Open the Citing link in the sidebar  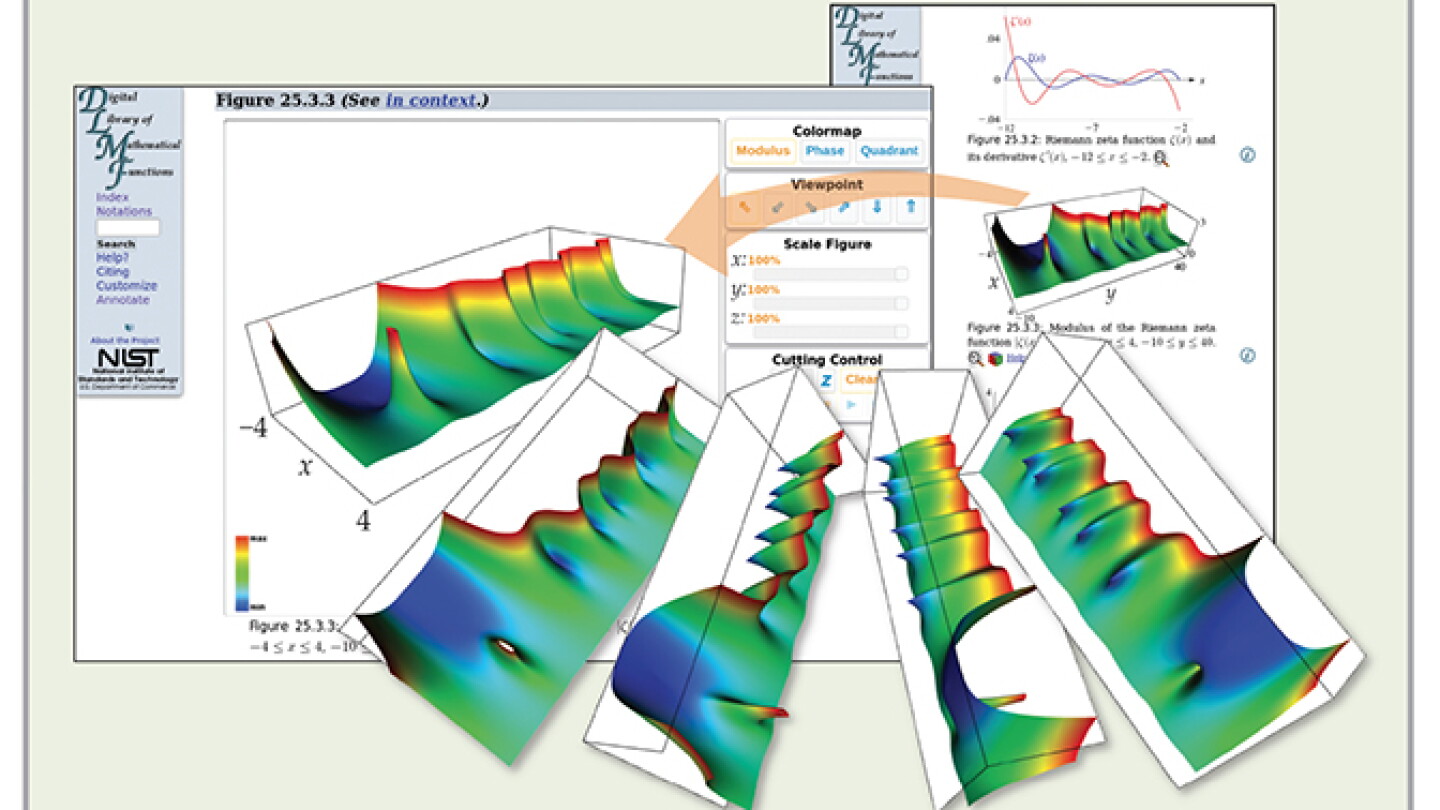113,272
